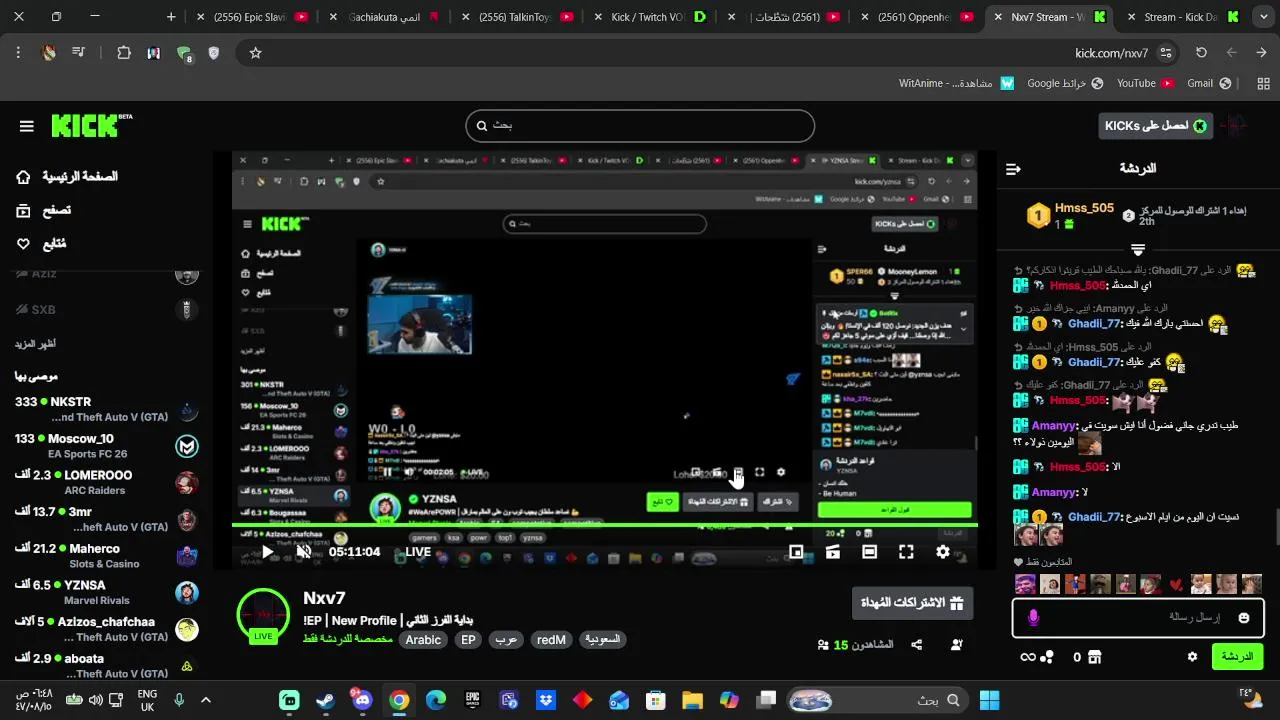Open the Following heart sidebar icon
The height and width of the screenshot is (720, 1280).
pos(23,243)
